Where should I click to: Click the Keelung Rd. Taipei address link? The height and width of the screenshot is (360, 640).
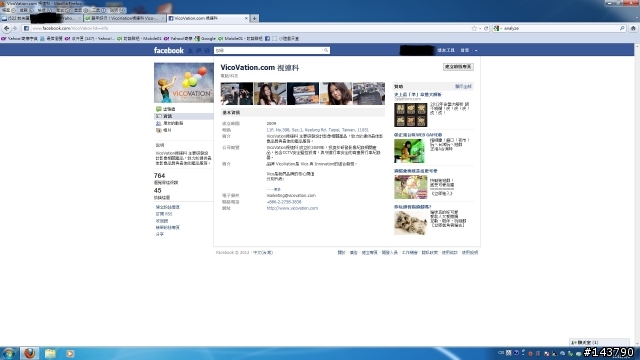coord(318,130)
